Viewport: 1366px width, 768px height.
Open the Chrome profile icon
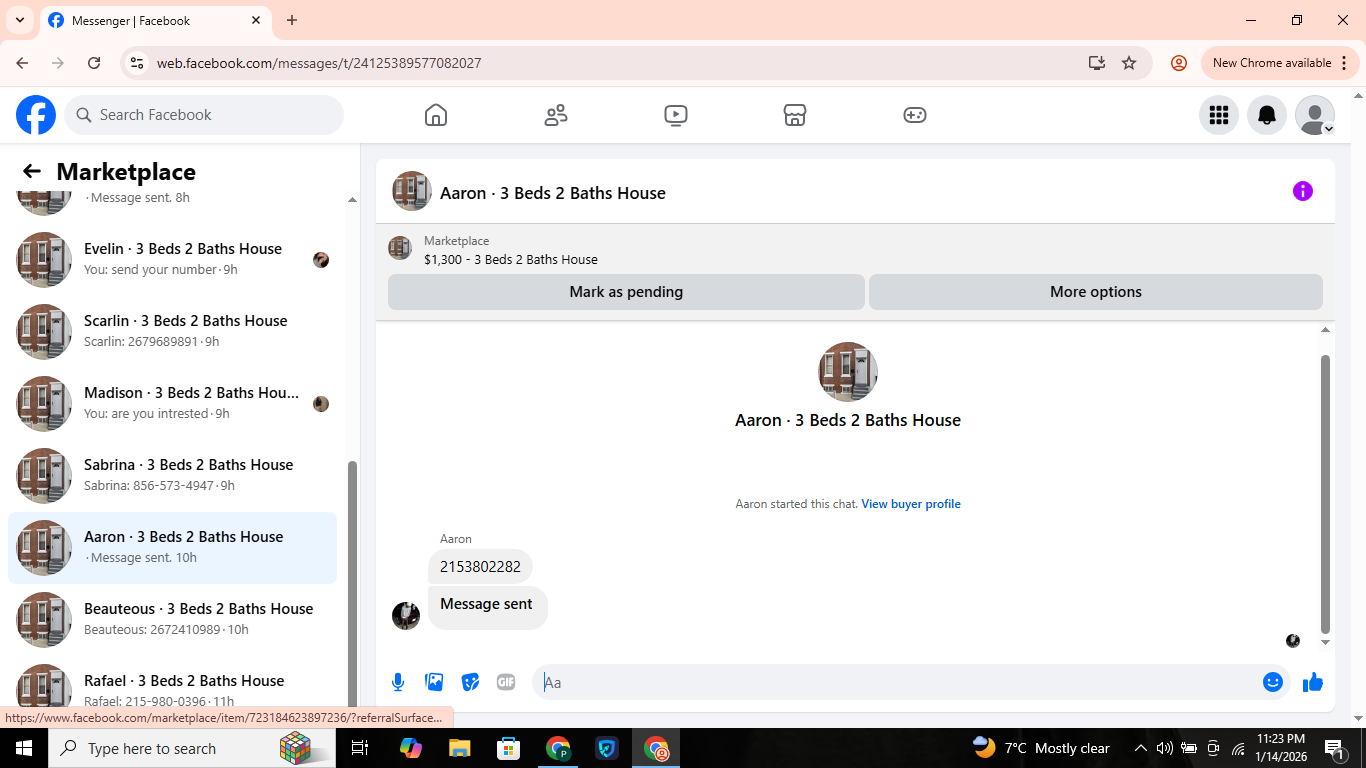(1179, 63)
